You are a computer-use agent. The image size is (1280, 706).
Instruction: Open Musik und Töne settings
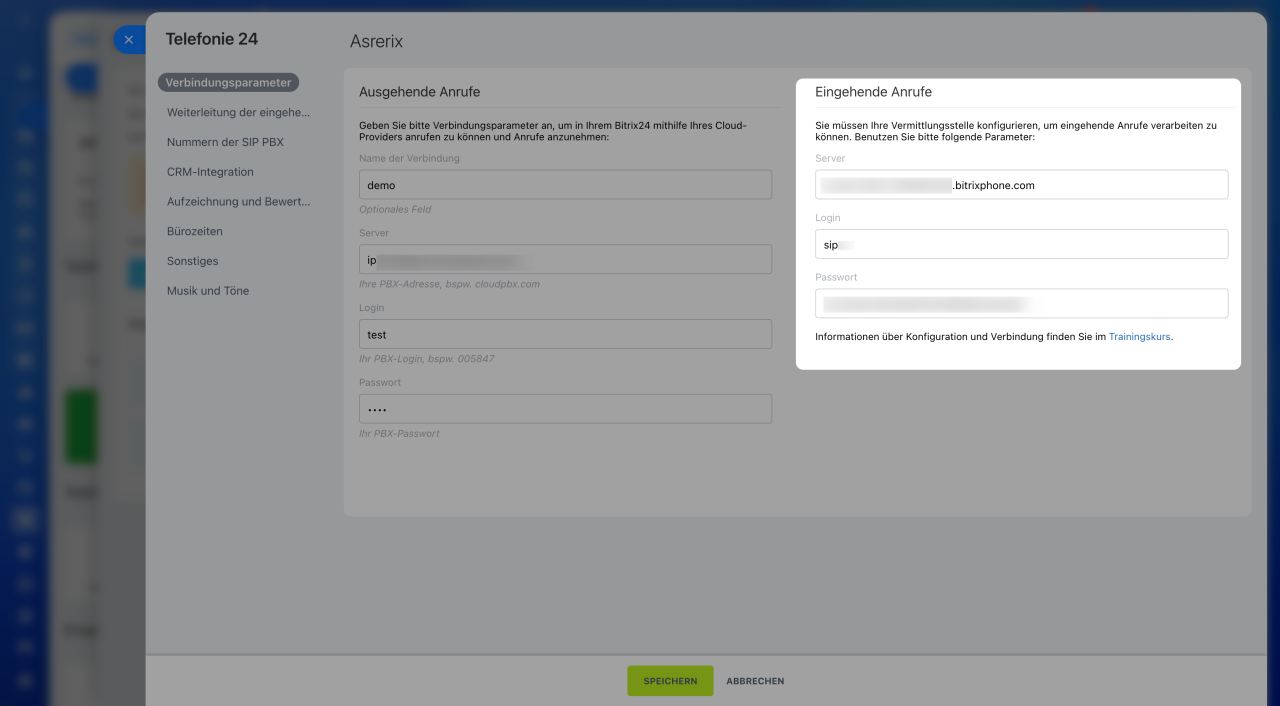click(208, 291)
